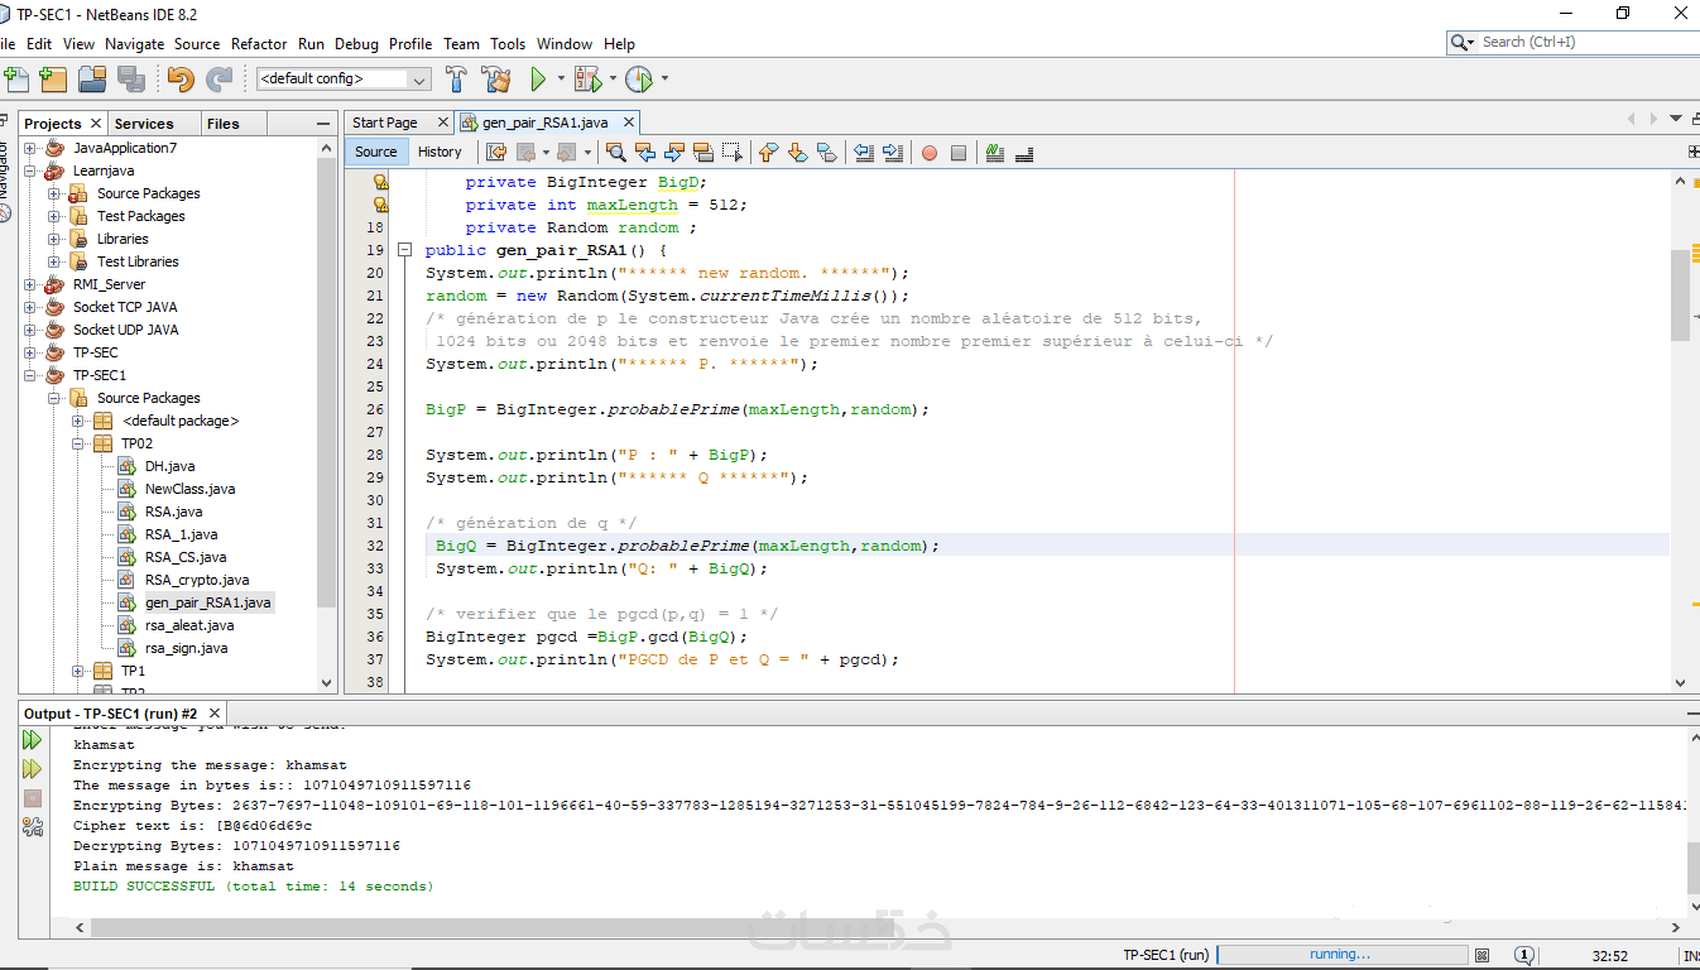Switch the editor to History view

pos(440,152)
